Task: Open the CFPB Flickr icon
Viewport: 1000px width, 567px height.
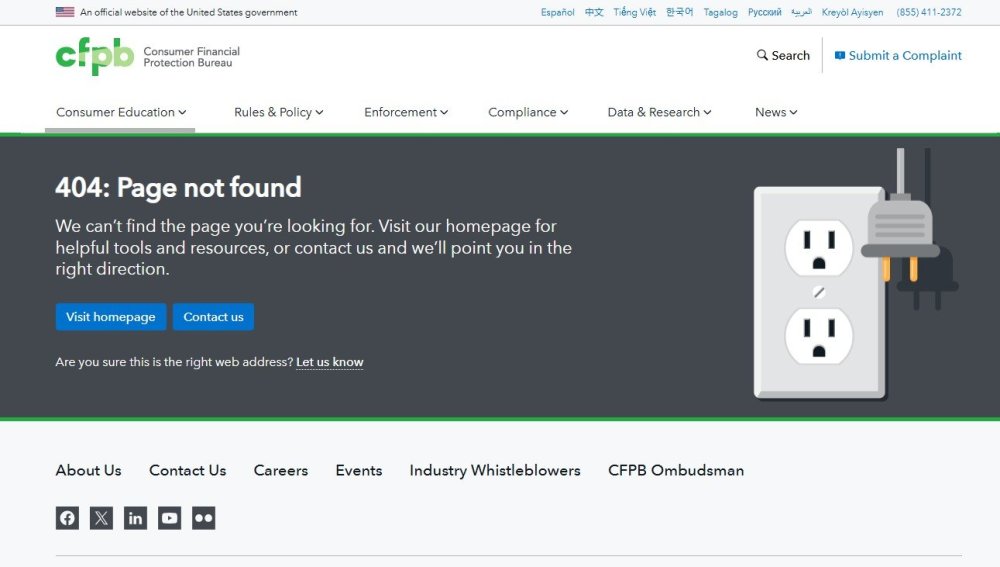Action: (x=203, y=518)
